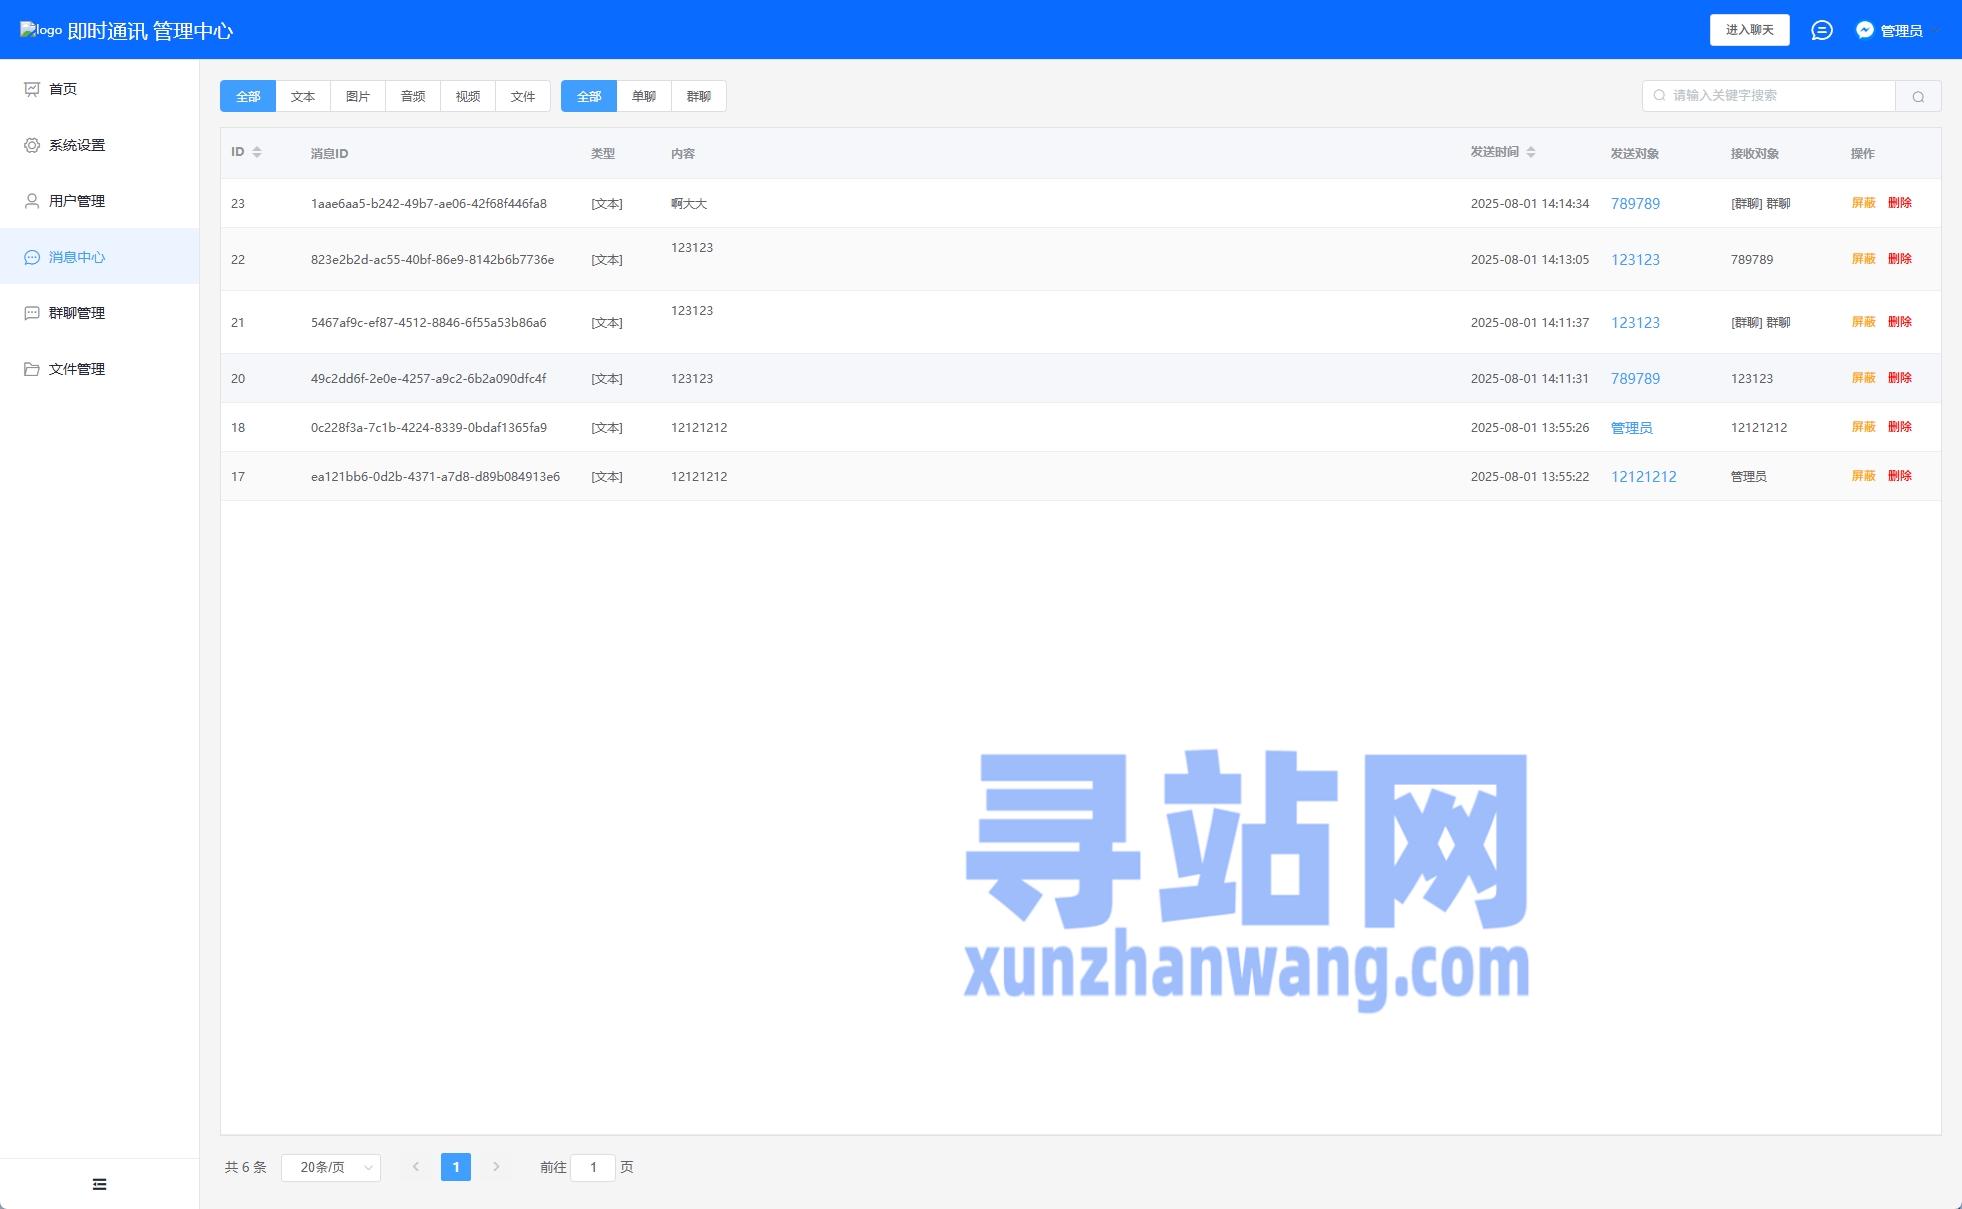The width and height of the screenshot is (1962, 1209).
Task: Click the search magnifier button
Action: (1918, 96)
